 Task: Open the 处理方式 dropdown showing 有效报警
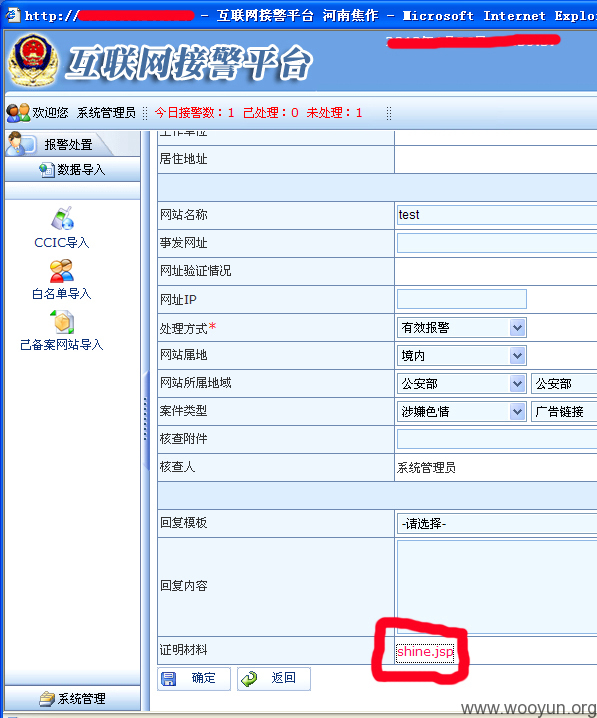tap(461, 328)
